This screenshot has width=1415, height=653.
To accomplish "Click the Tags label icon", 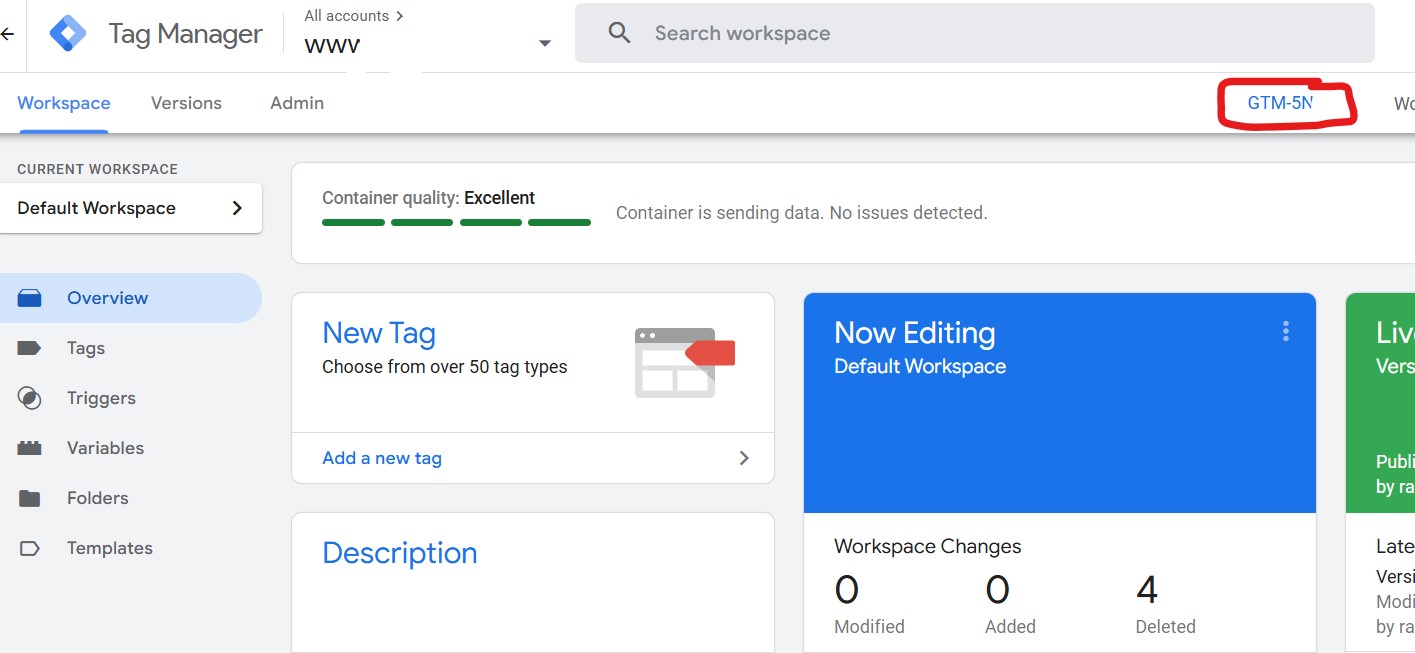I will tap(30, 348).
